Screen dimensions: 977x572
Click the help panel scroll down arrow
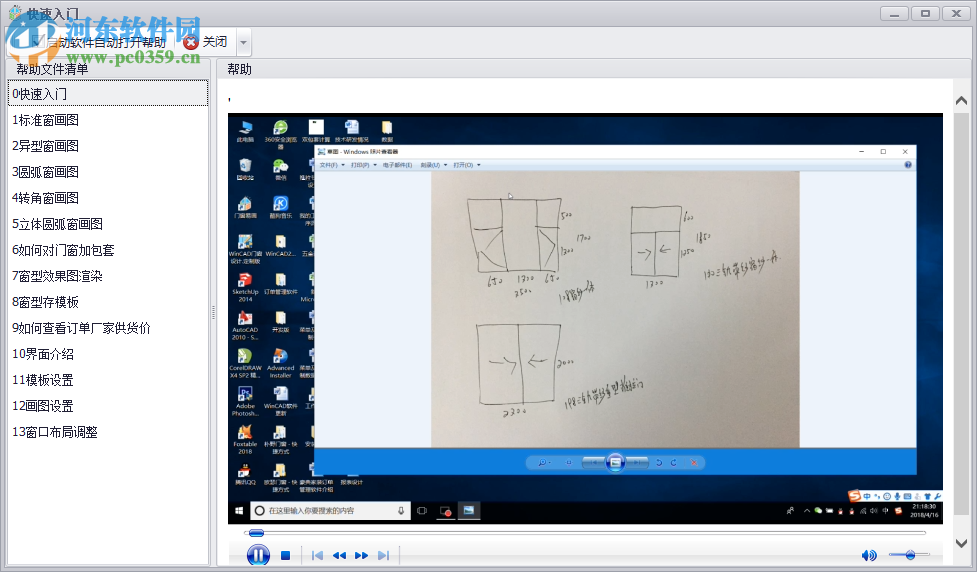961,543
